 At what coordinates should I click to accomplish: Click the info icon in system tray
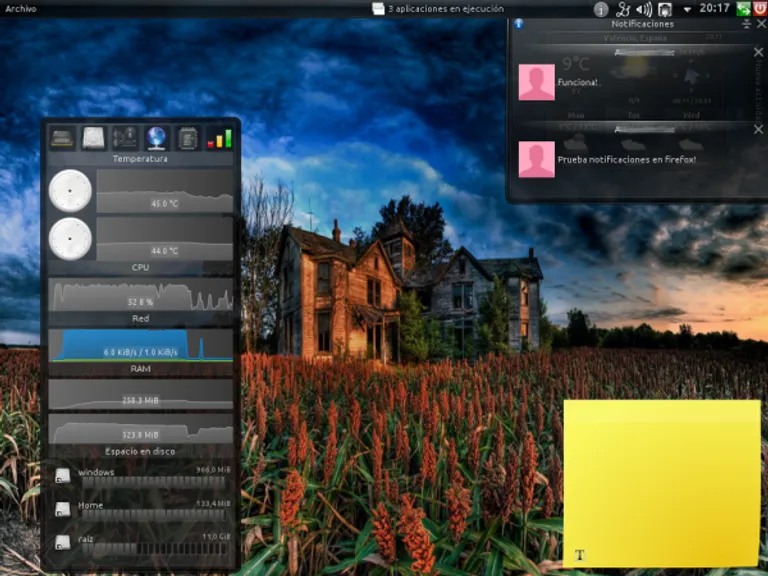[600, 9]
